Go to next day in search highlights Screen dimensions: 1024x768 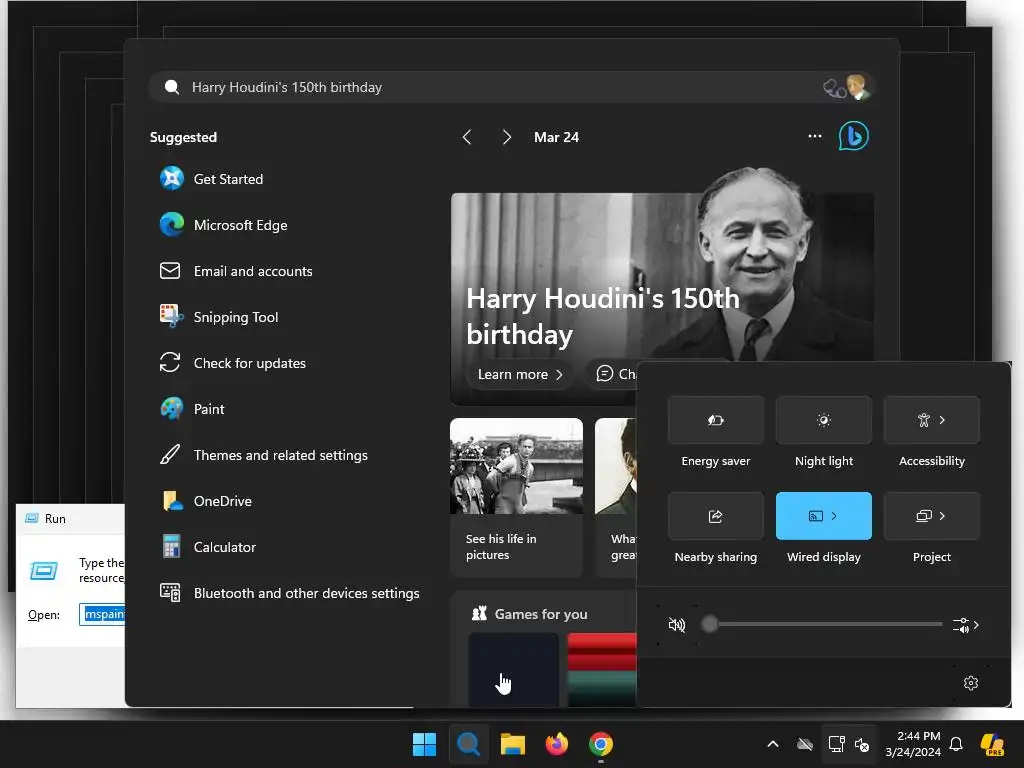[x=507, y=137]
